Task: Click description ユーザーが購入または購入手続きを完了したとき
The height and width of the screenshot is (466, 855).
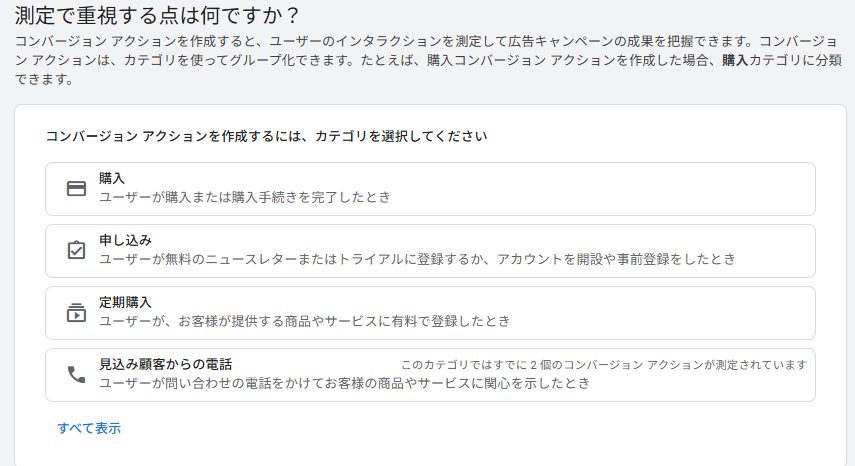Action: (x=244, y=198)
